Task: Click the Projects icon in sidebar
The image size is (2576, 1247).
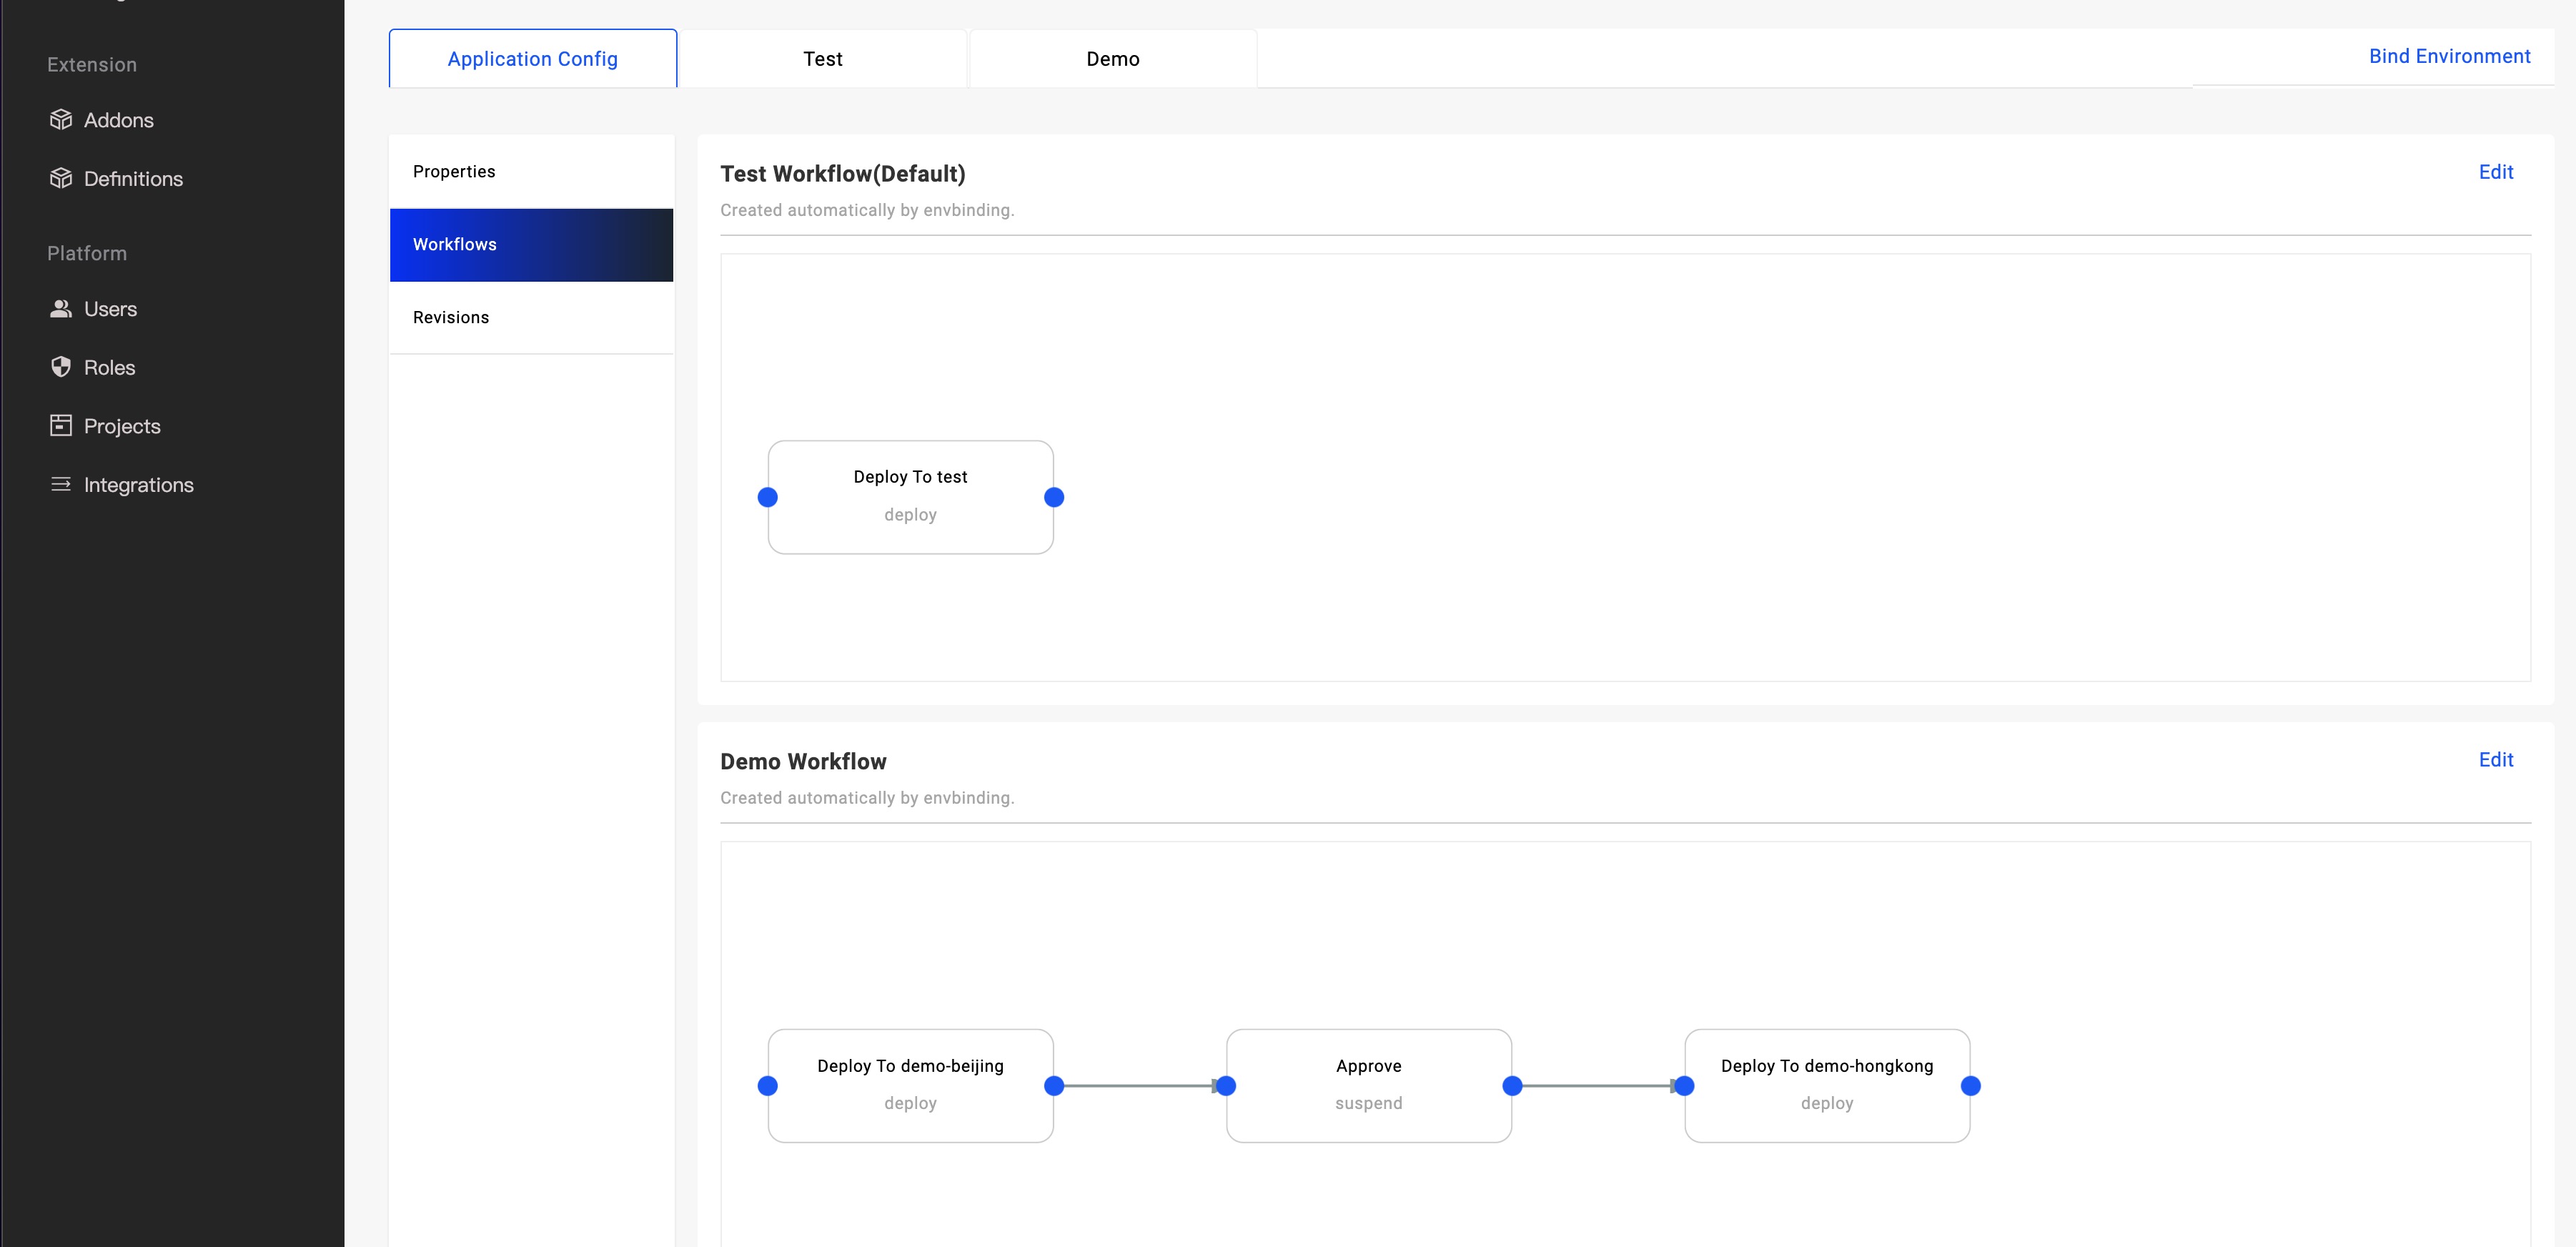Action: click(x=59, y=425)
